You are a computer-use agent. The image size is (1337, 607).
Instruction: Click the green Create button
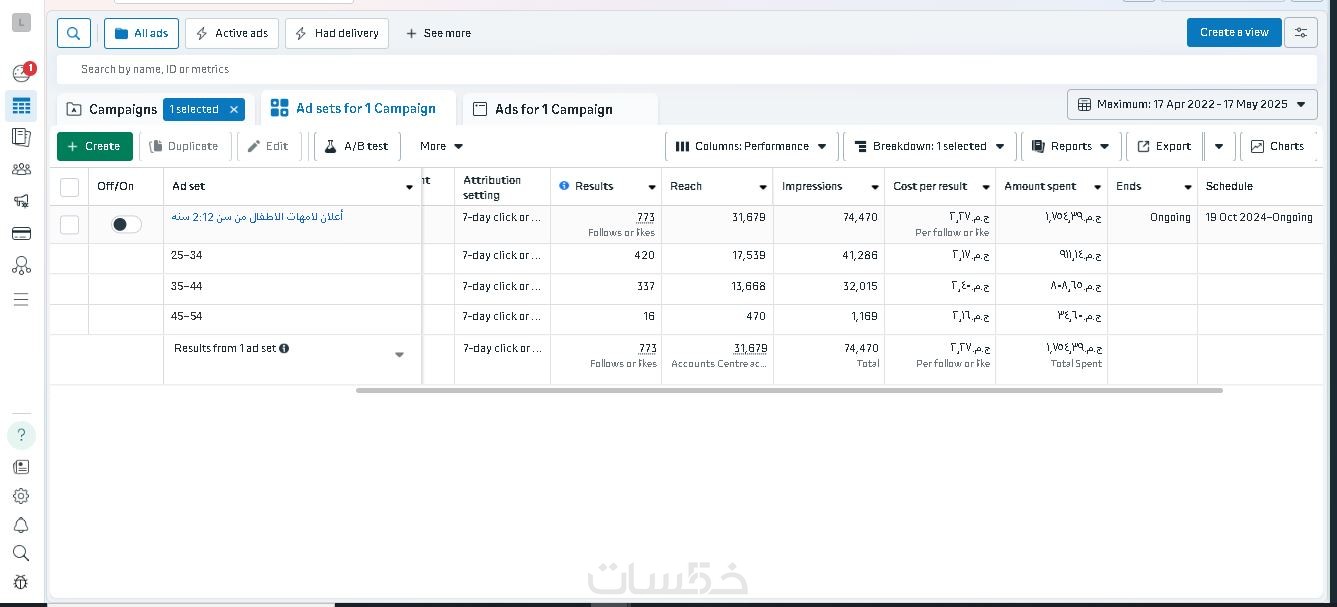(95, 146)
